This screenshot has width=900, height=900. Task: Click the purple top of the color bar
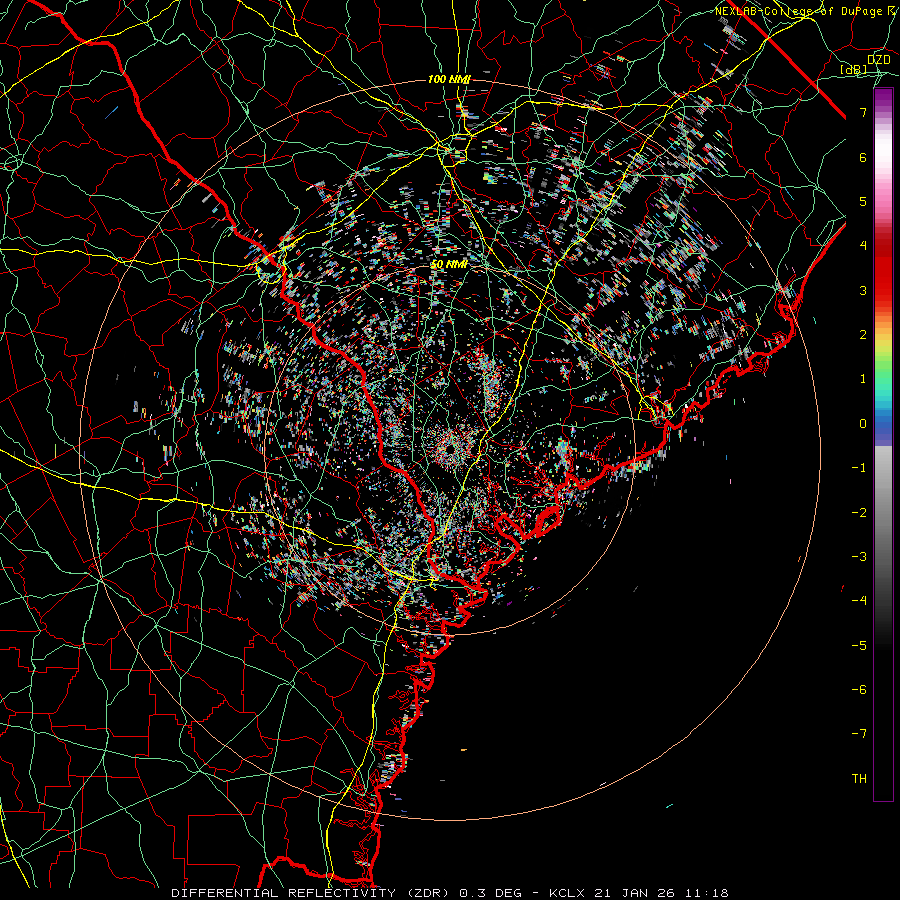pyautogui.click(x=883, y=98)
